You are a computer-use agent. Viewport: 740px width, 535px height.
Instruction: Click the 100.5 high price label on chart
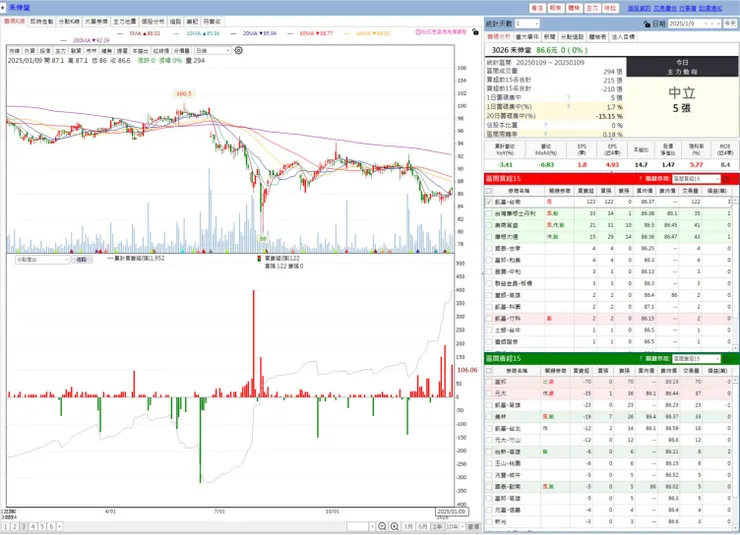(x=184, y=94)
